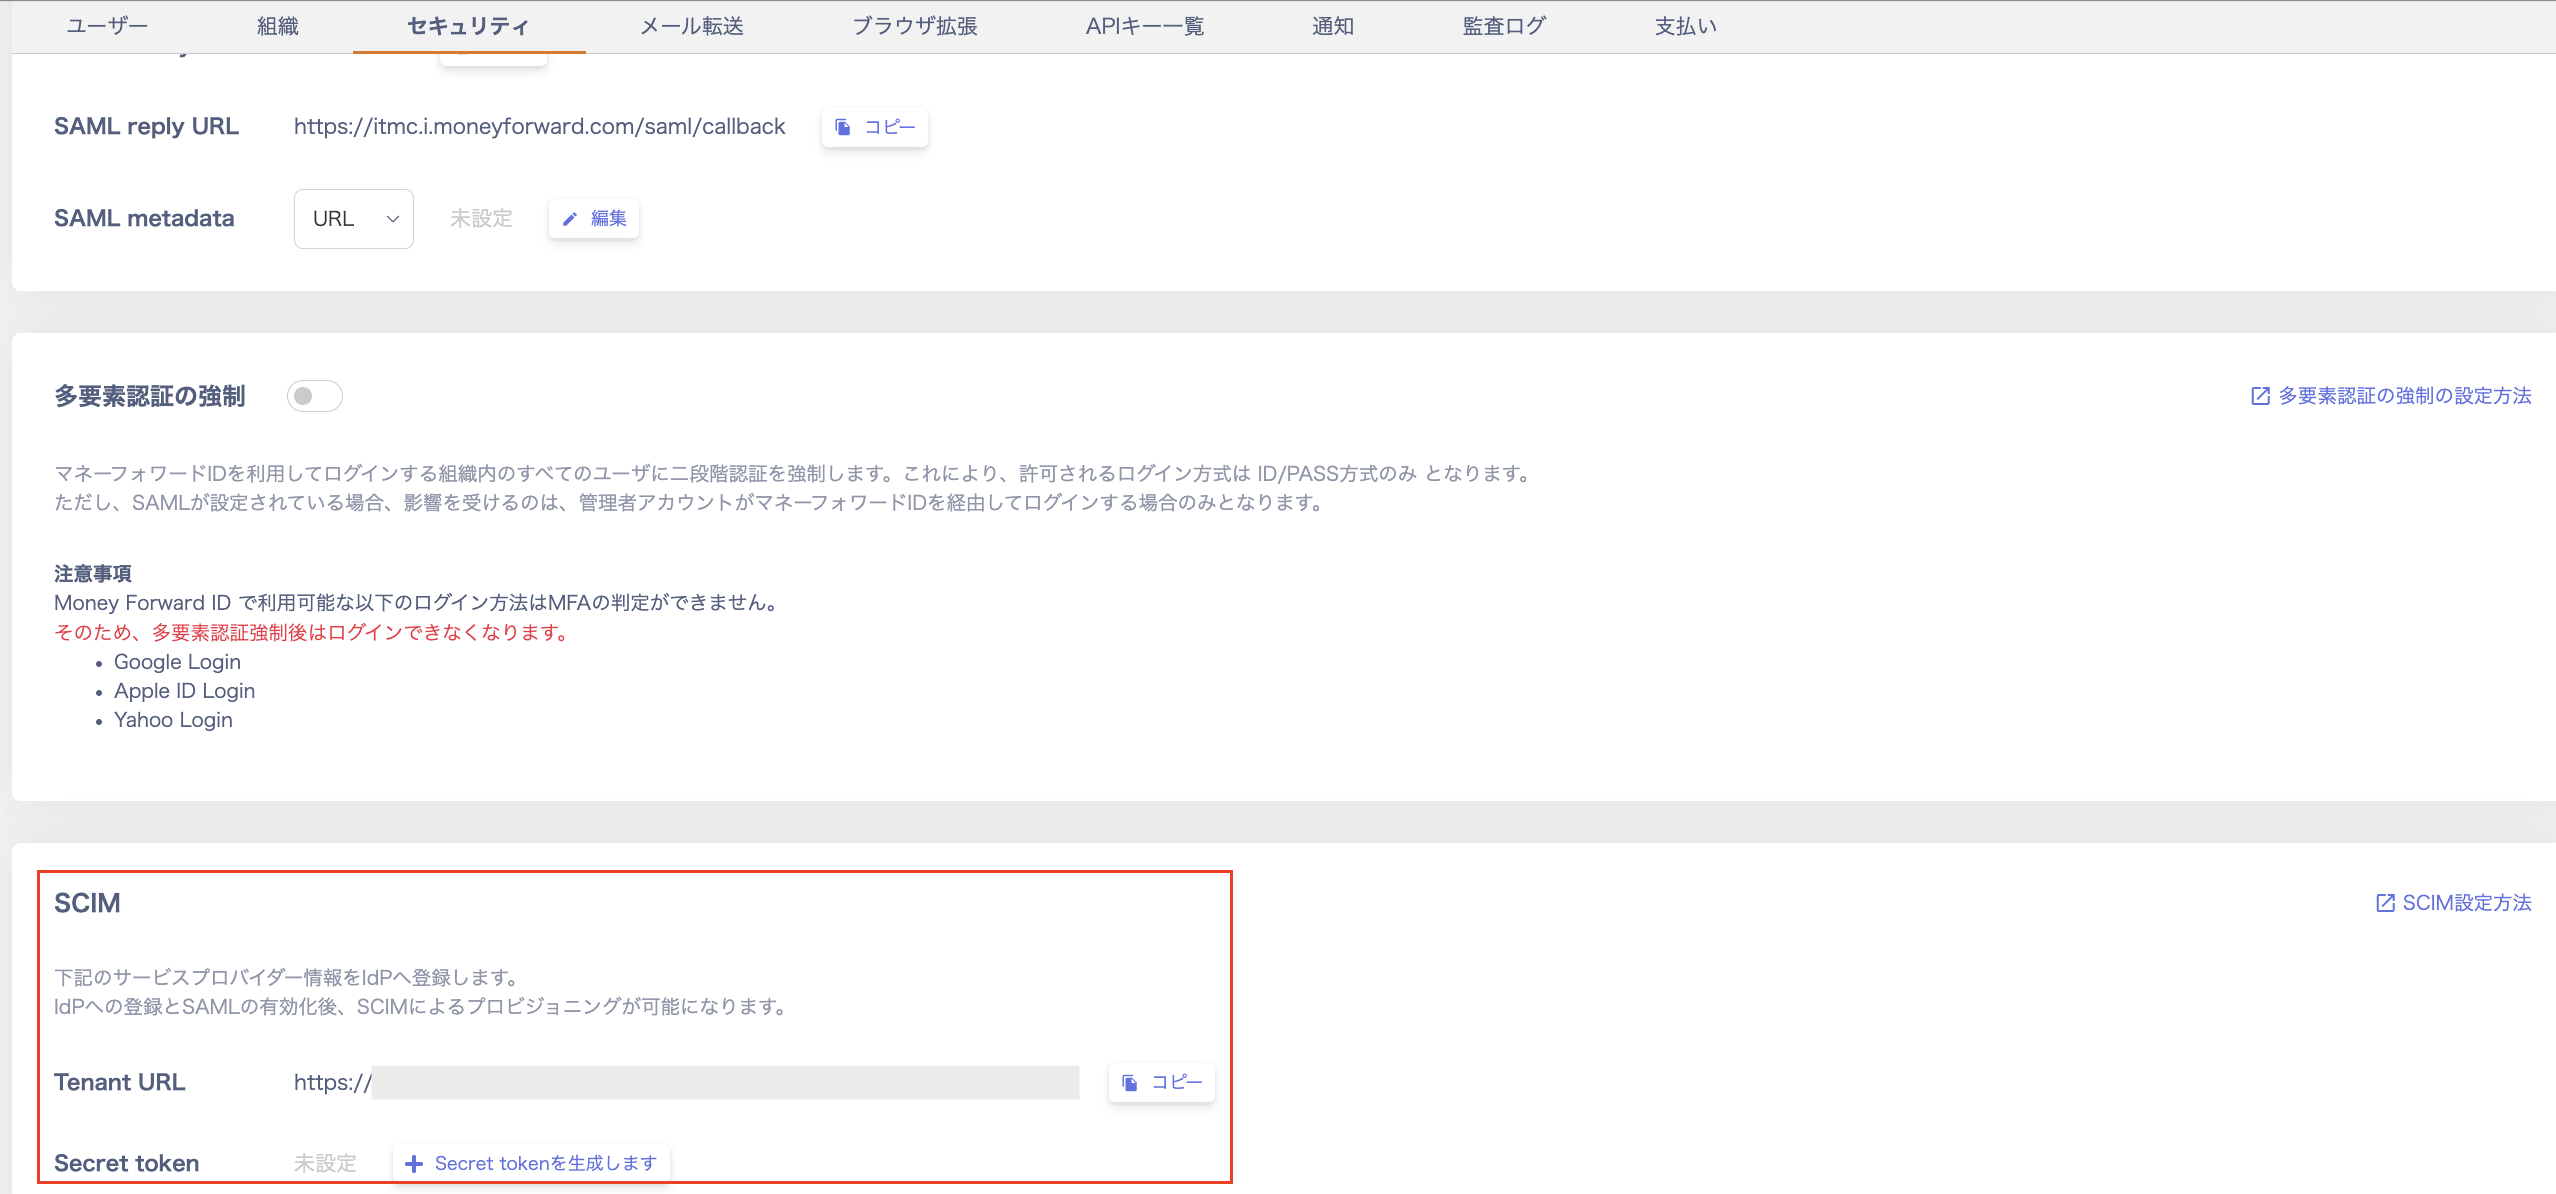The image size is (2556, 1194).
Task: Click external link icon for 多要素認証 guide
Action: pyautogui.click(x=2260, y=396)
